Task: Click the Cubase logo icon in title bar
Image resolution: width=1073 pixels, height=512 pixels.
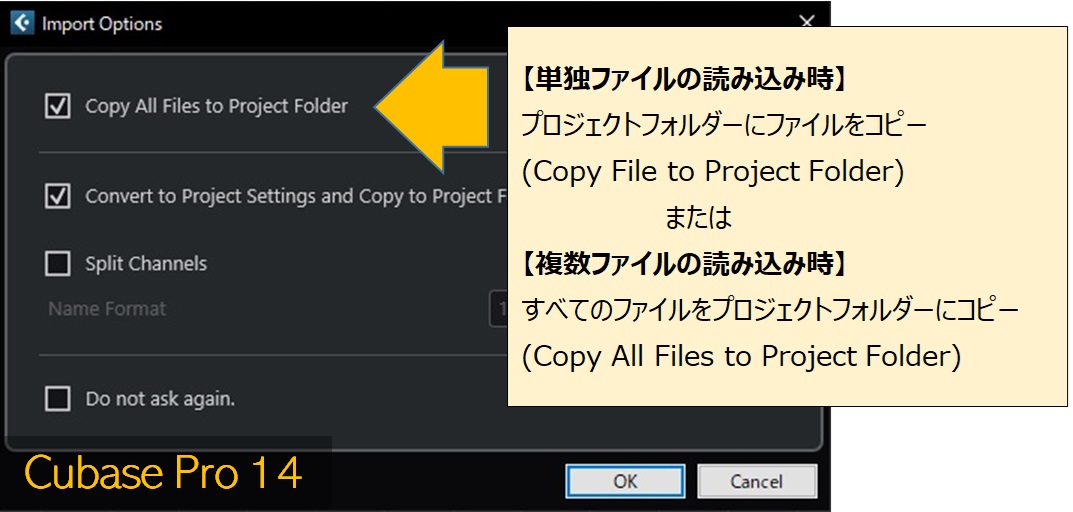Action: [x=22, y=24]
